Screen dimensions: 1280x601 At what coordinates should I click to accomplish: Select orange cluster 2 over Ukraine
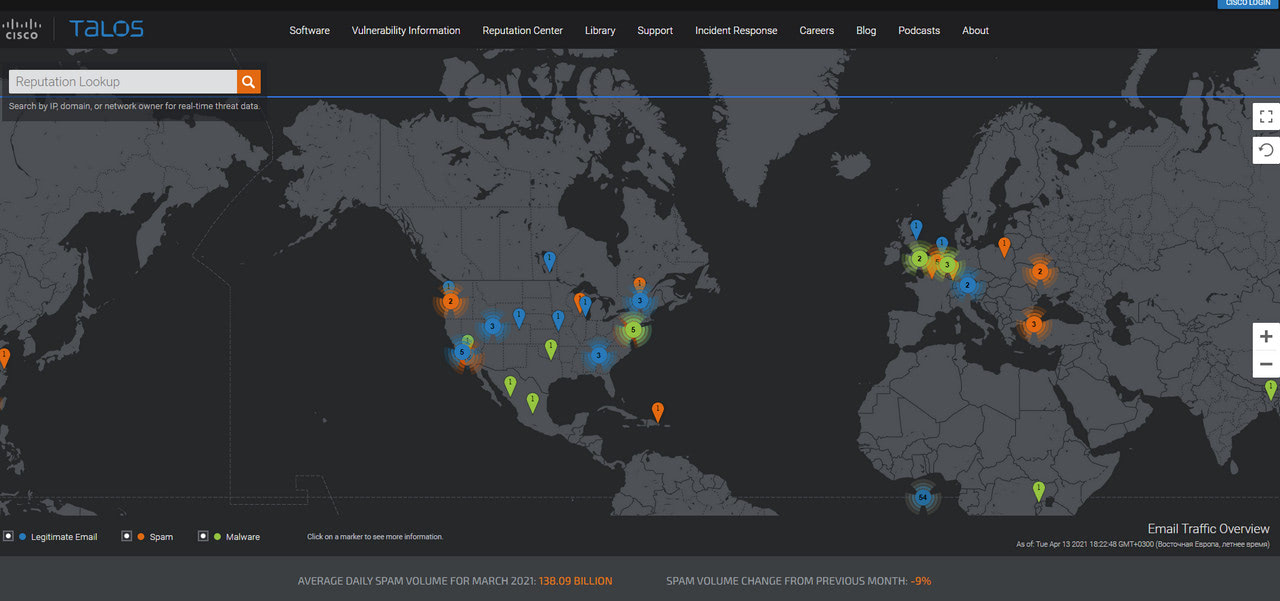(x=1040, y=271)
